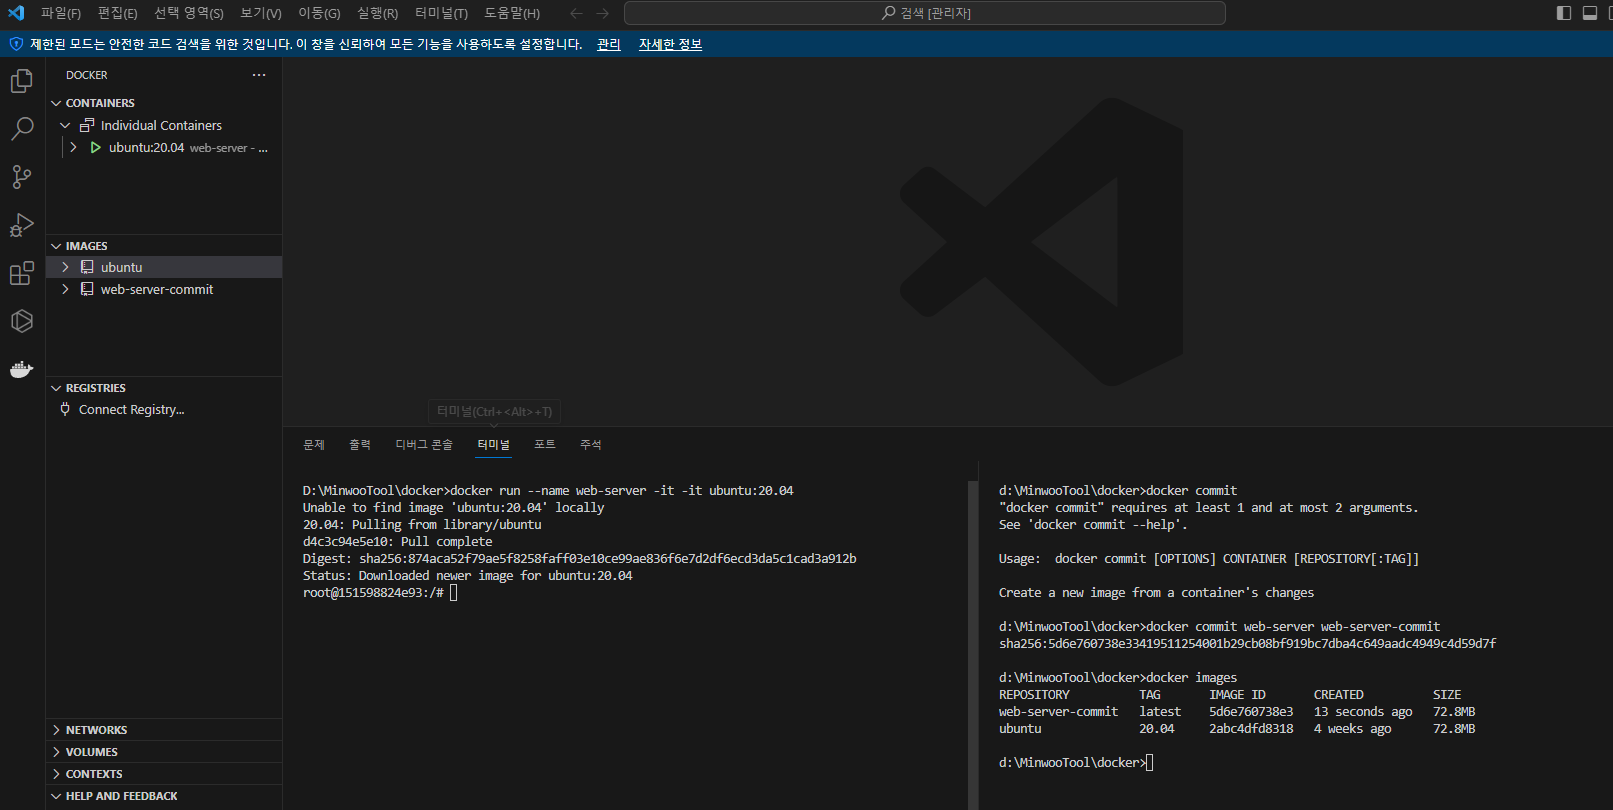Screen dimensions: 1613x810
Task: Click the Individual Containers group icon
Action: pyautogui.click(x=87, y=125)
